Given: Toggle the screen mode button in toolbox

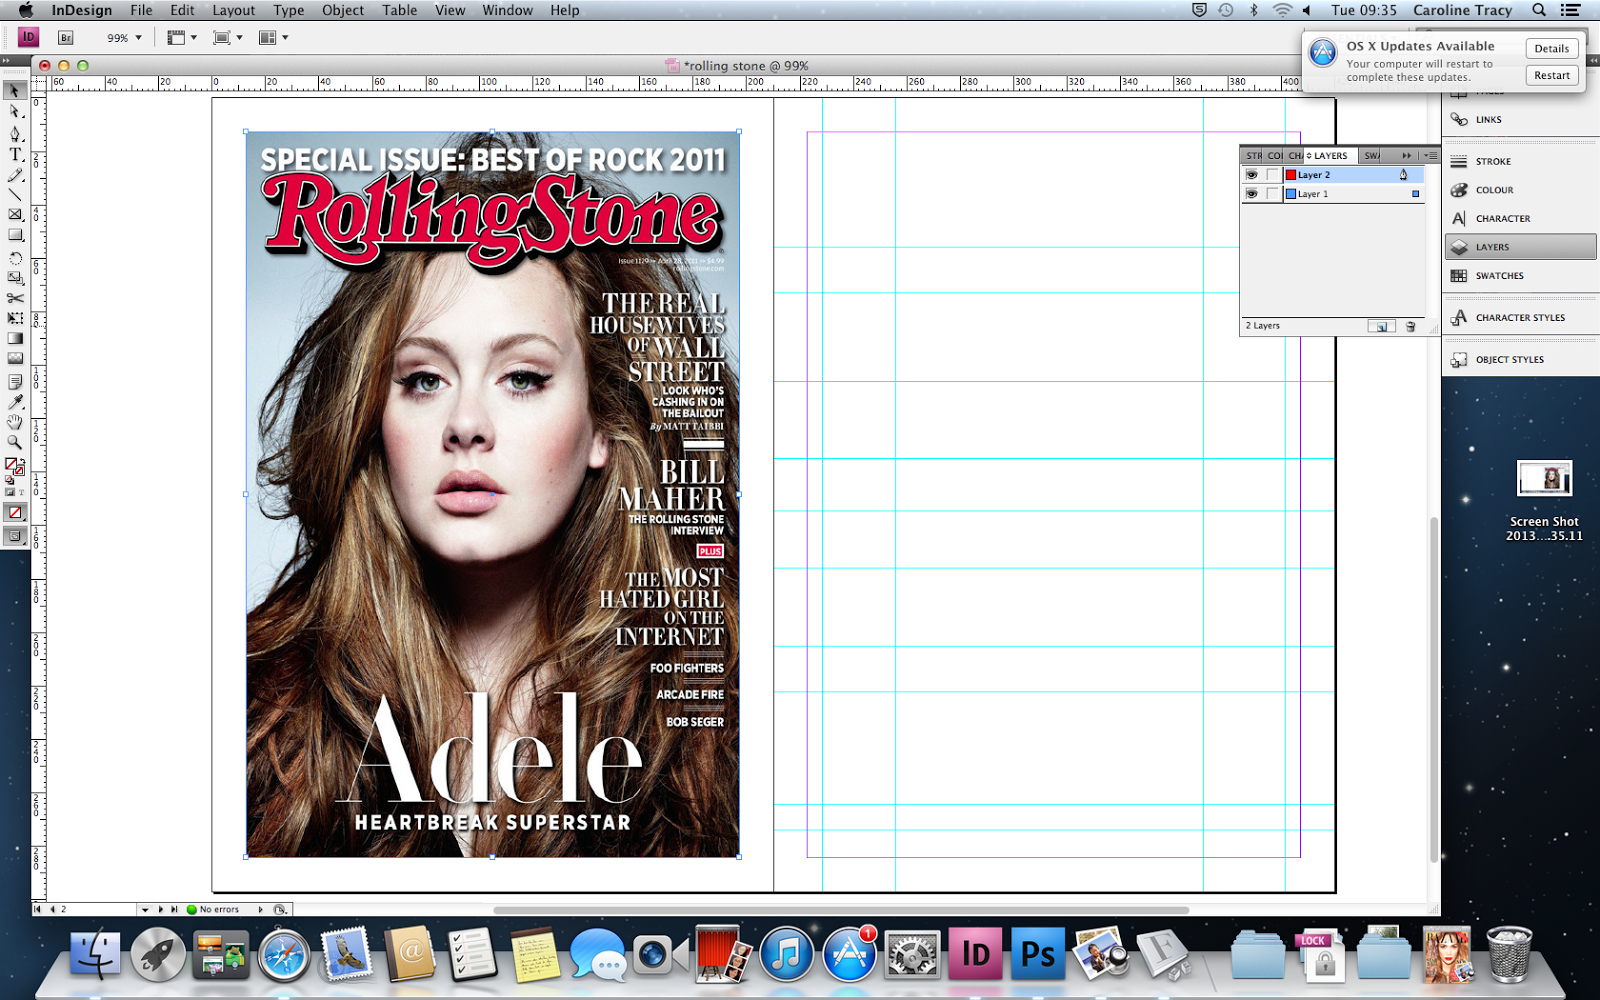Looking at the screenshot, I should [15, 536].
